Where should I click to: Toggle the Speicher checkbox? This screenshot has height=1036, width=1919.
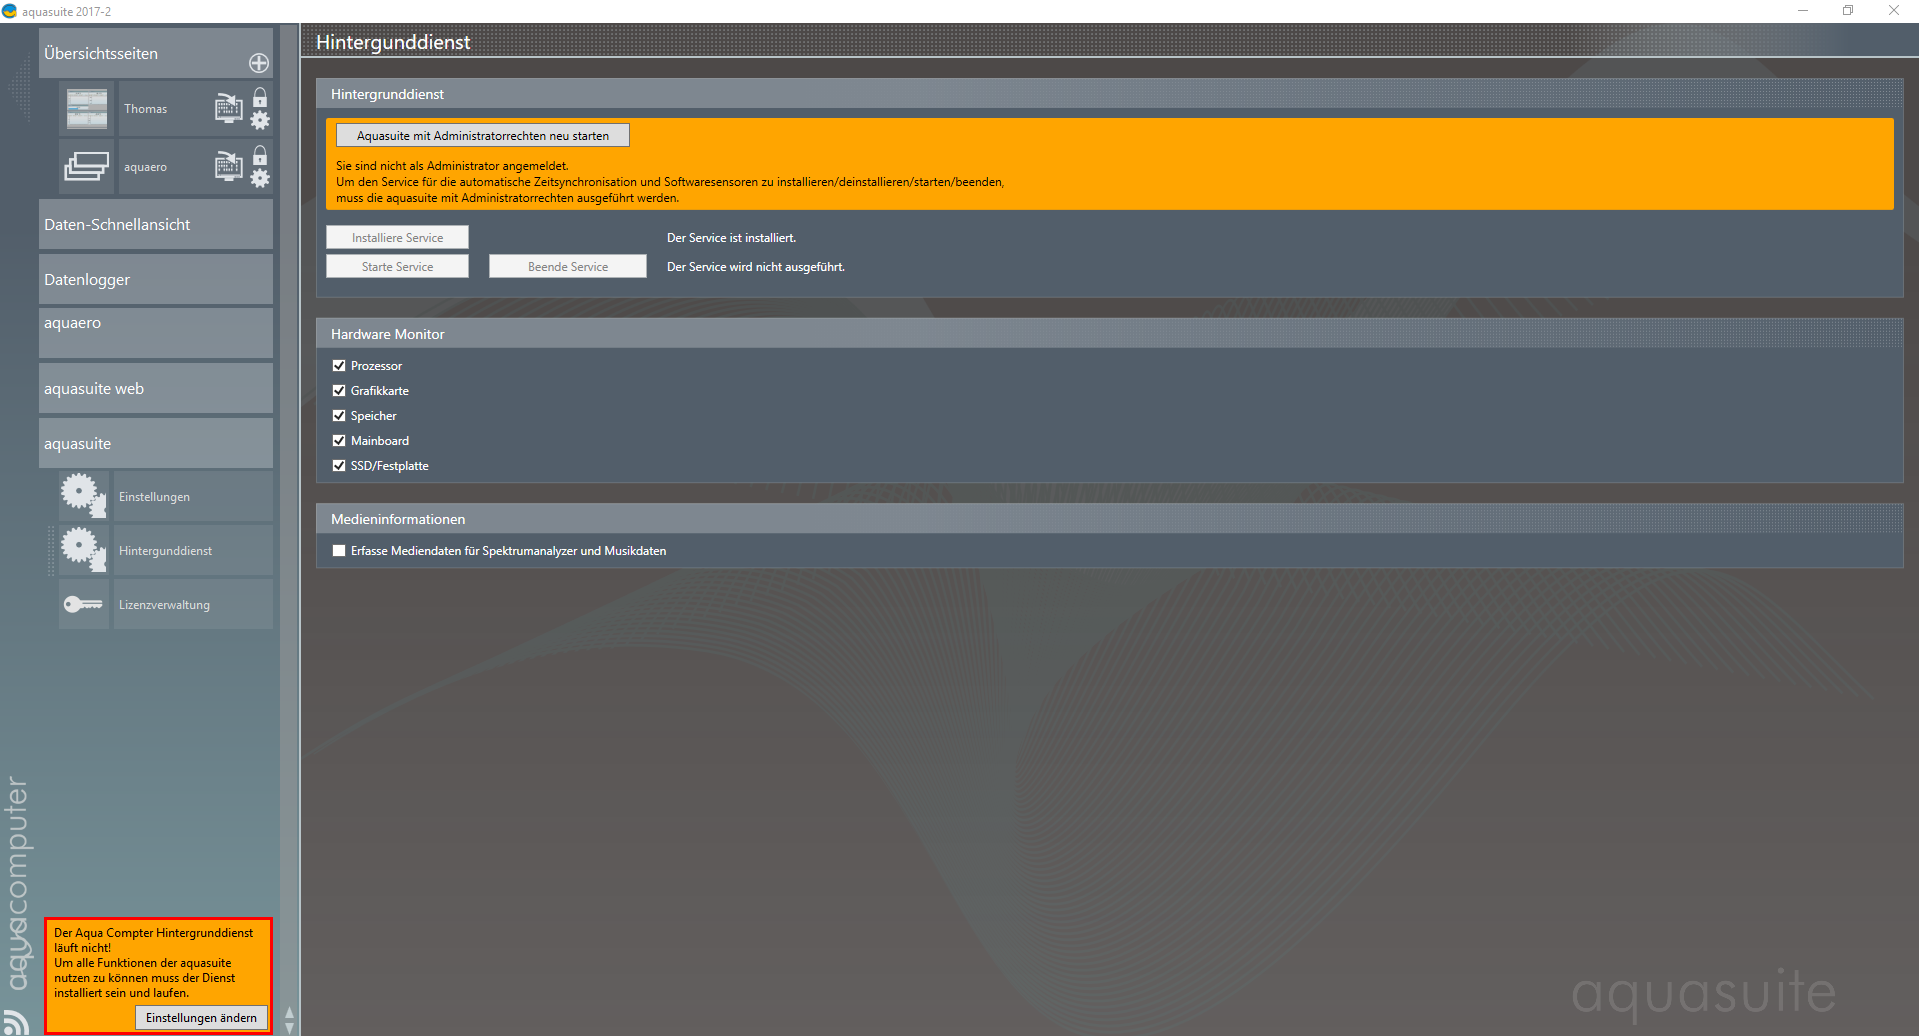pyautogui.click(x=339, y=416)
